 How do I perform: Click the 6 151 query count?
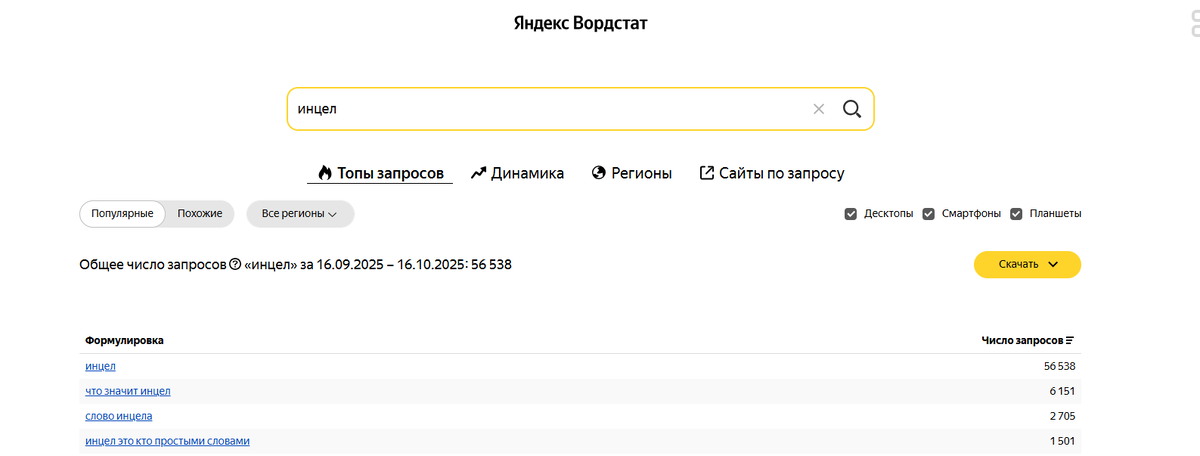coord(1063,391)
